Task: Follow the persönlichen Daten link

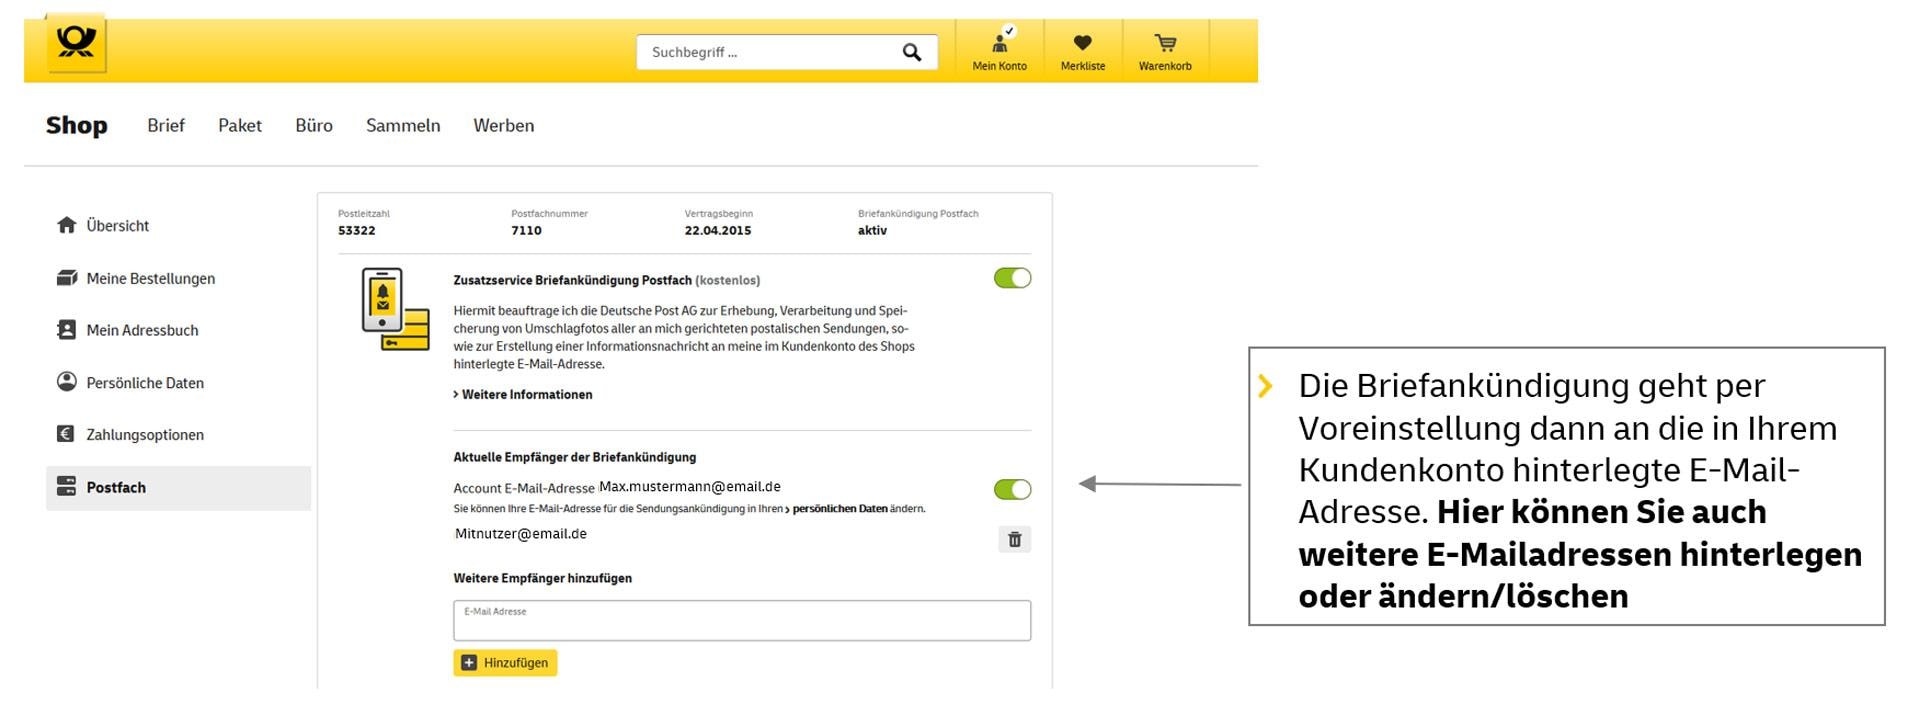Action: click(839, 509)
